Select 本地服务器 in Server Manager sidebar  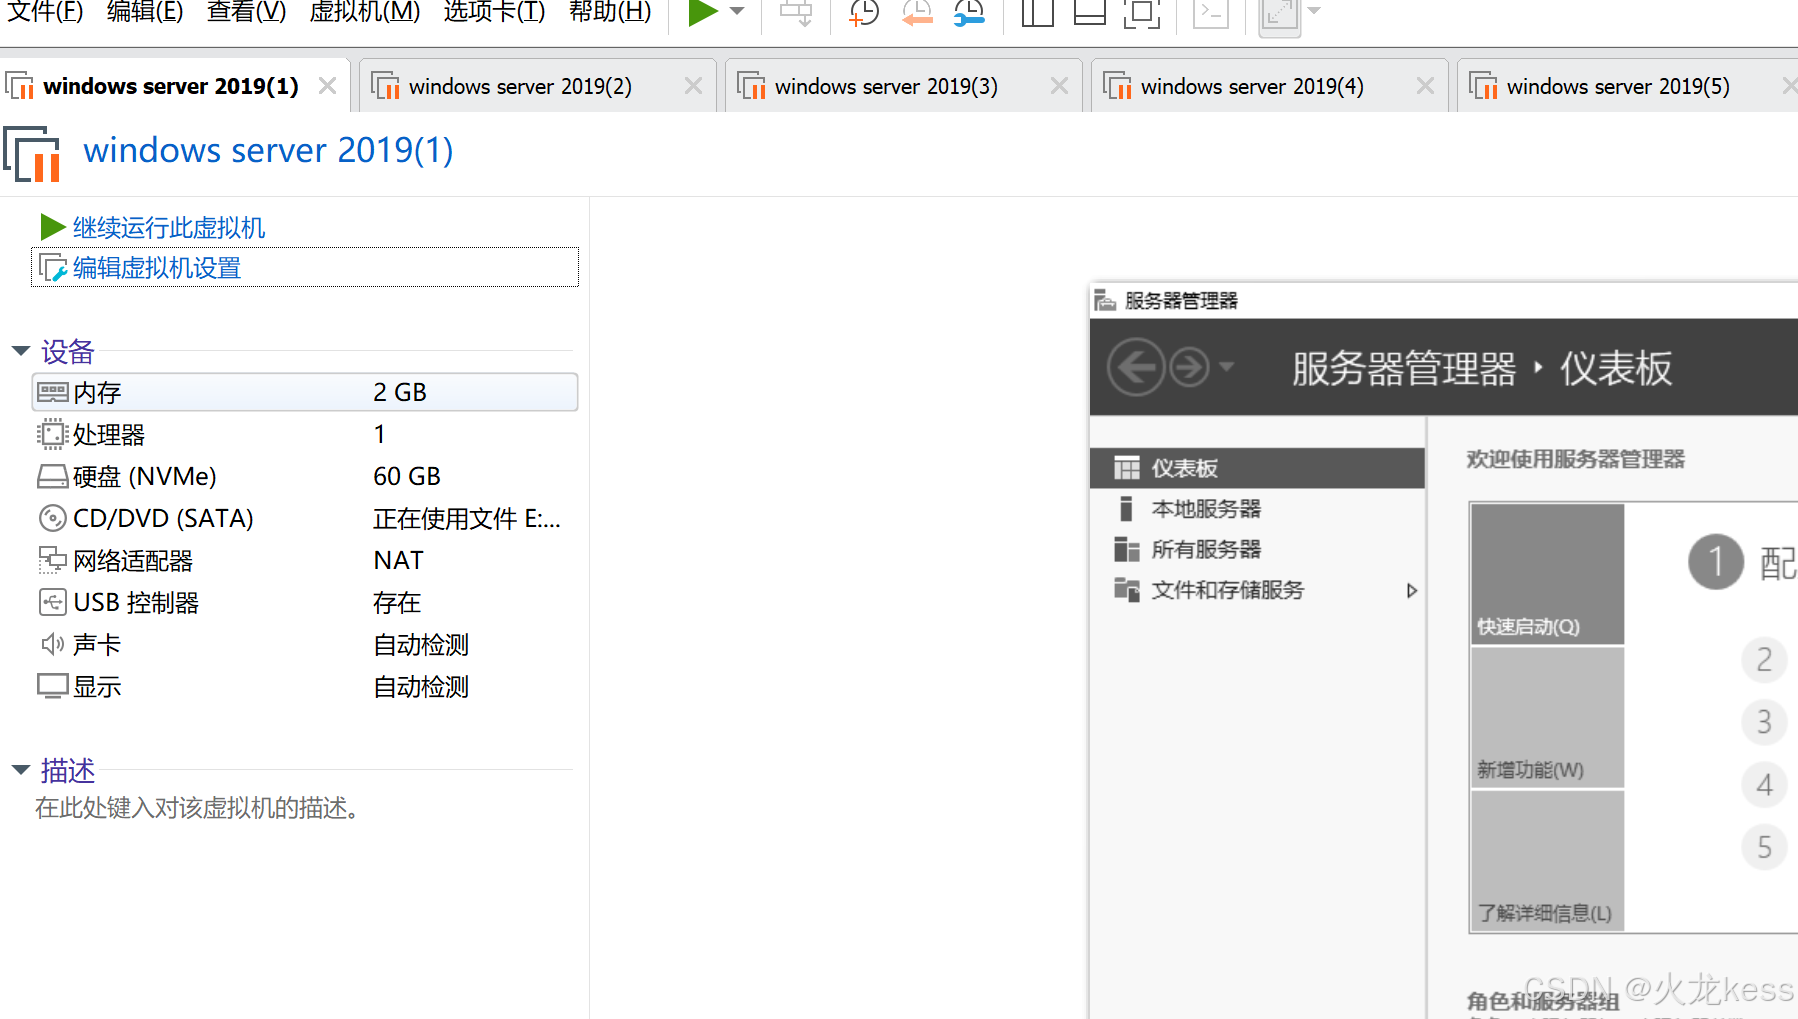pyautogui.click(x=1257, y=509)
